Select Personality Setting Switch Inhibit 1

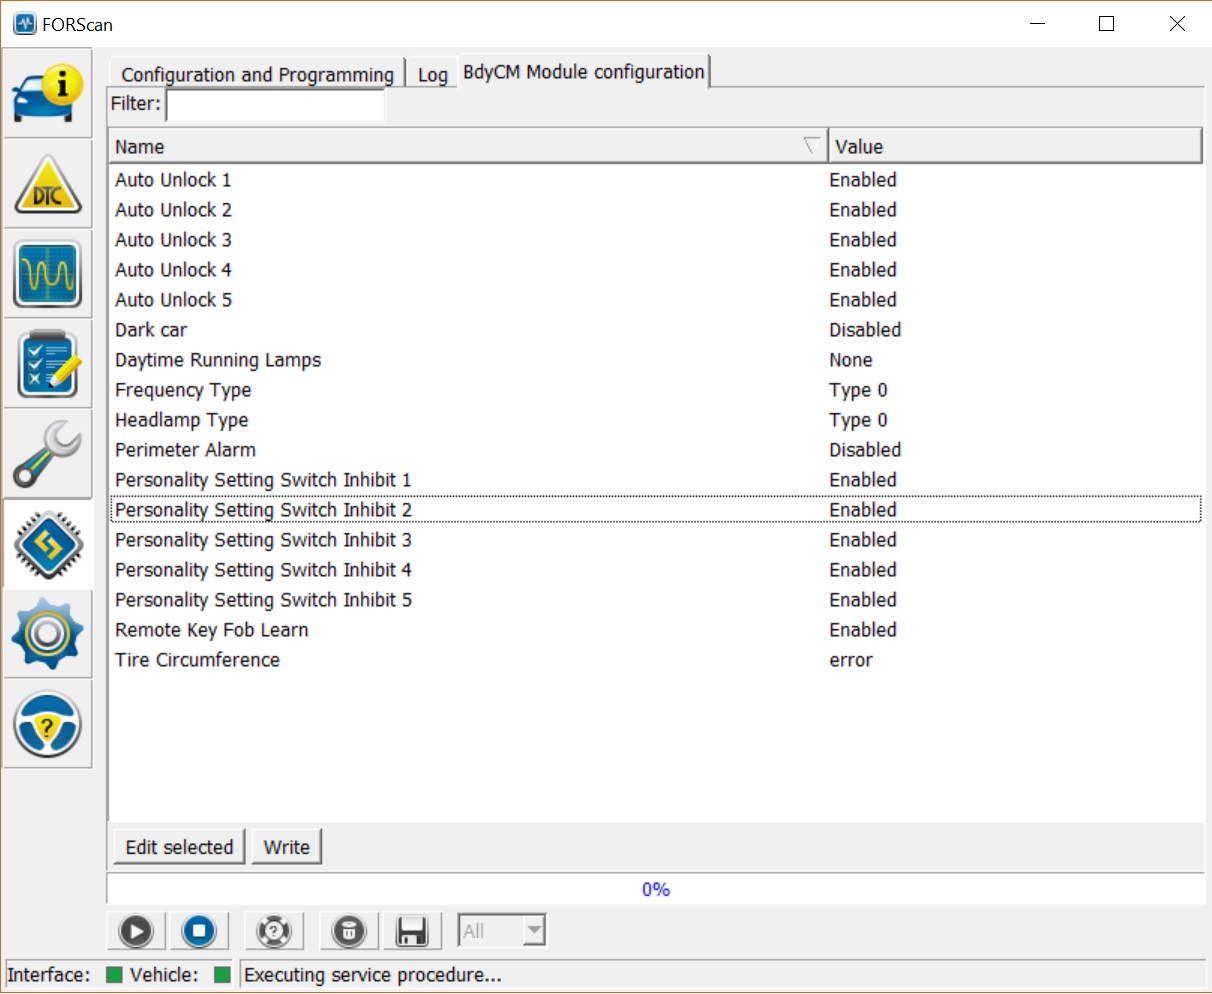(x=656, y=480)
